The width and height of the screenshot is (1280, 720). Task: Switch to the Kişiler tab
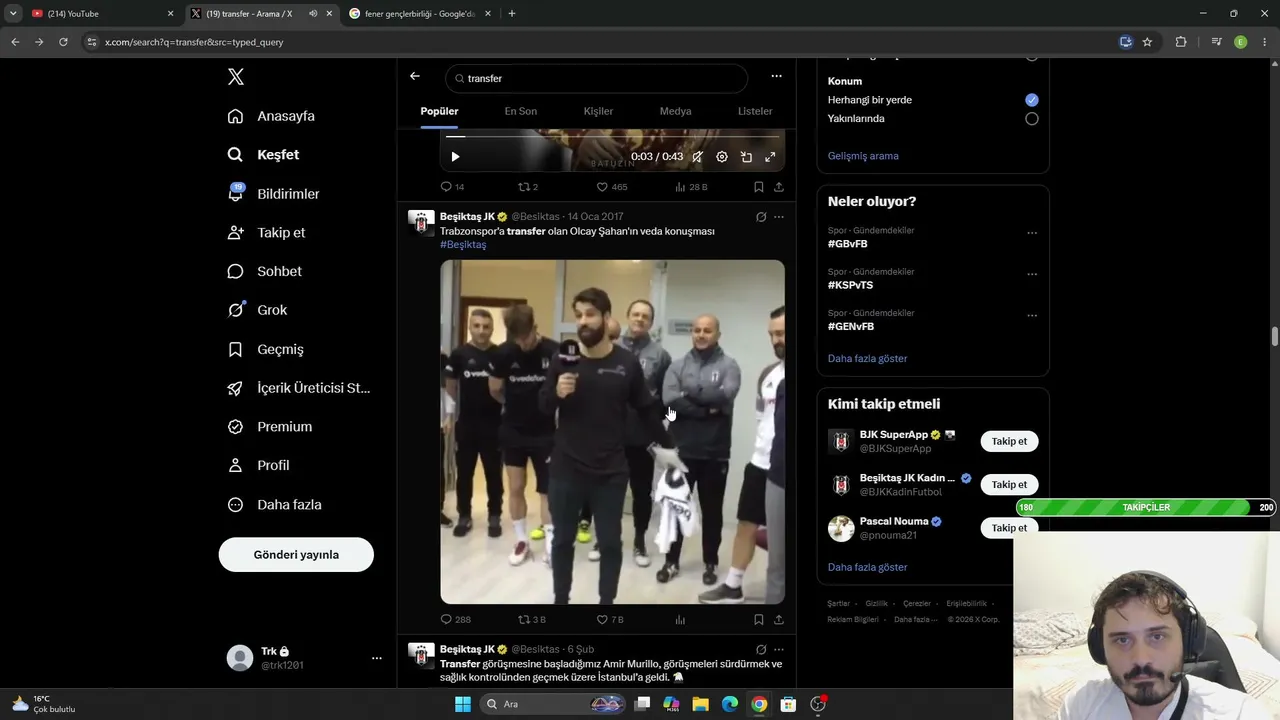pos(598,111)
